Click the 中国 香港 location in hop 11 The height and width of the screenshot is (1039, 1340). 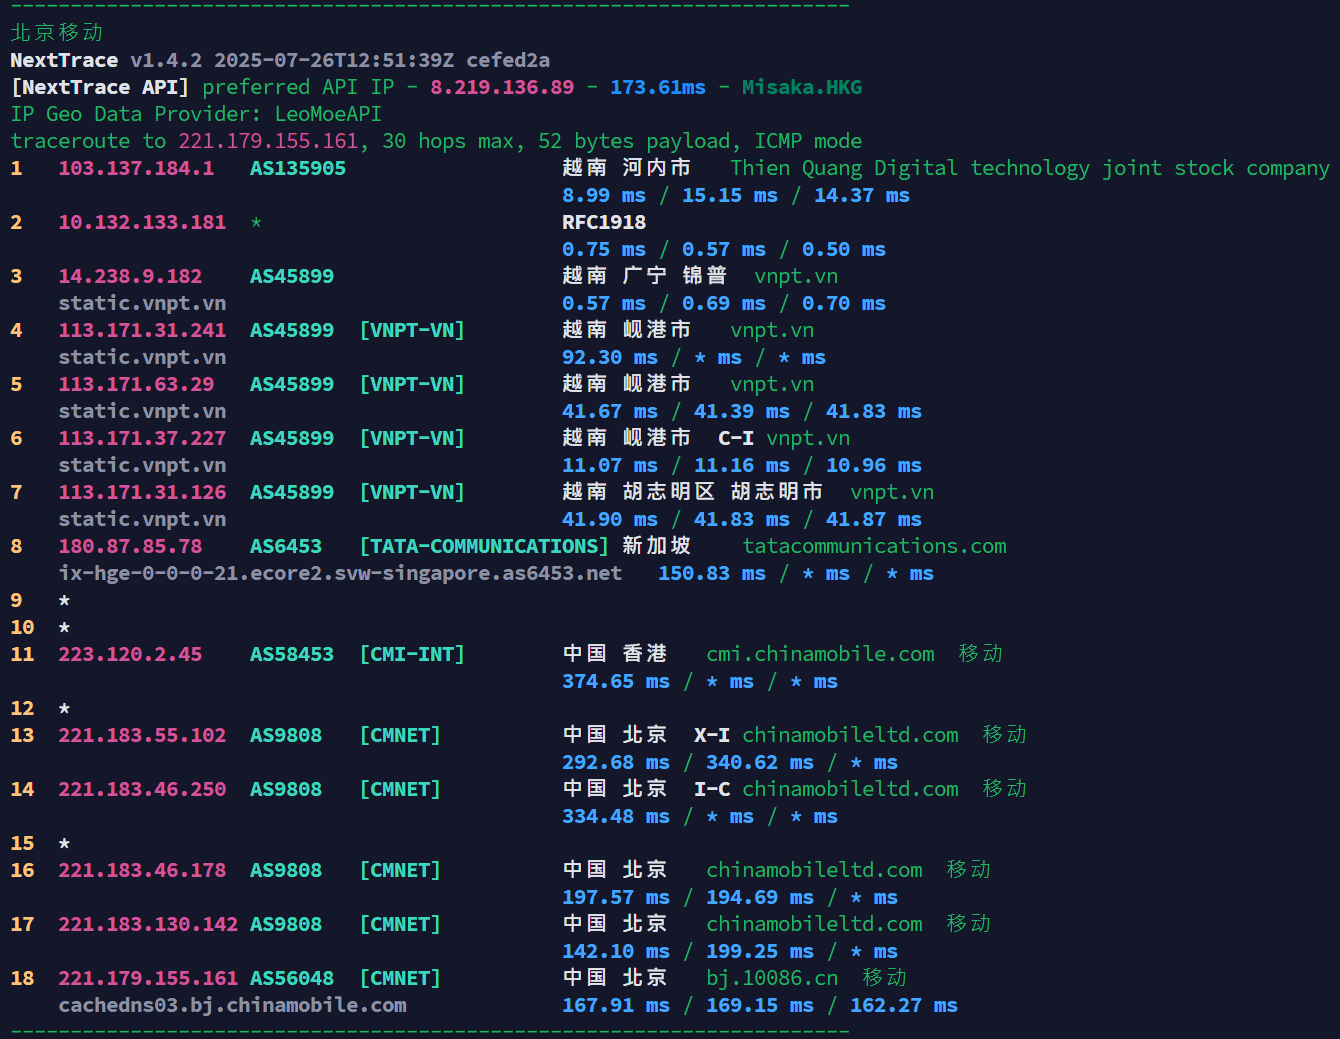click(x=615, y=654)
